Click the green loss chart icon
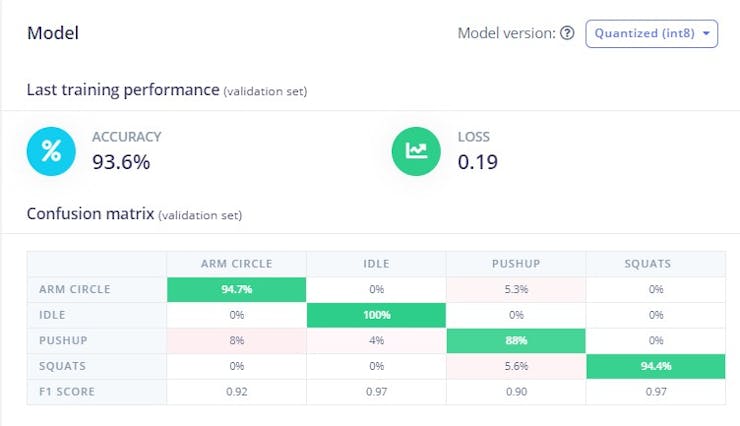The width and height of the screenshot is (740, 426). 416,151
